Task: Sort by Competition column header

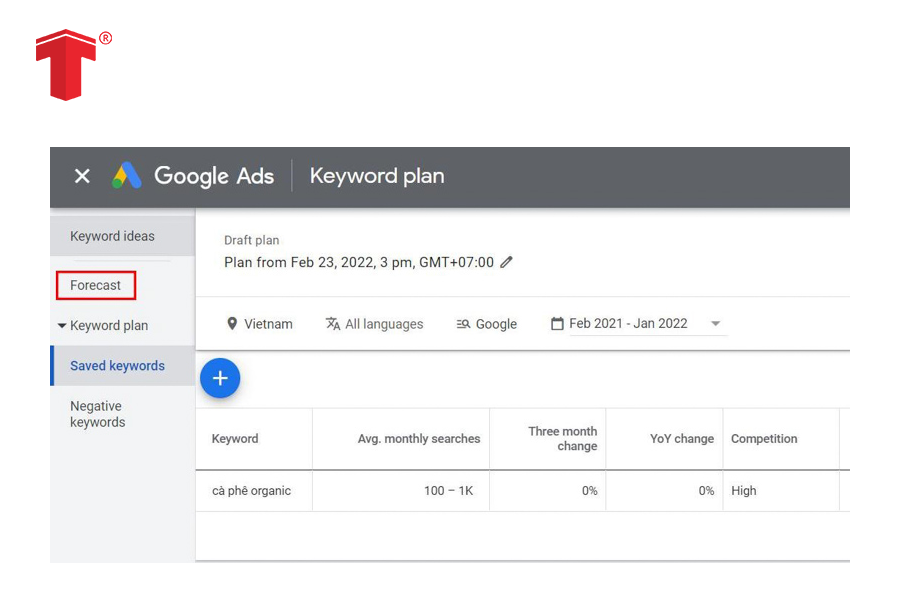Action: [764, 439]
